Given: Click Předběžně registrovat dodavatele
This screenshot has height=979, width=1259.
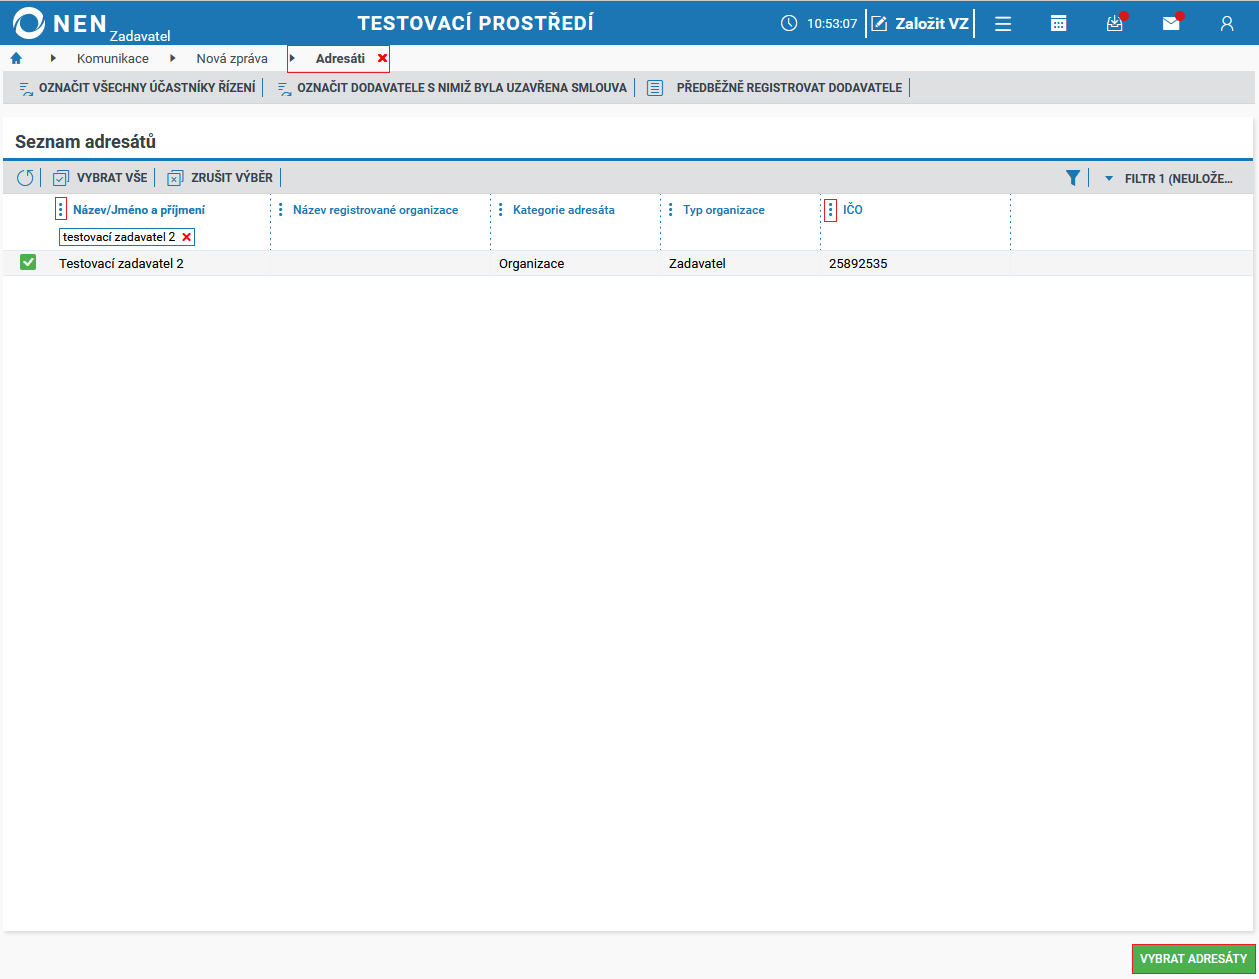Looking at the screenshot, I should 775,88.
